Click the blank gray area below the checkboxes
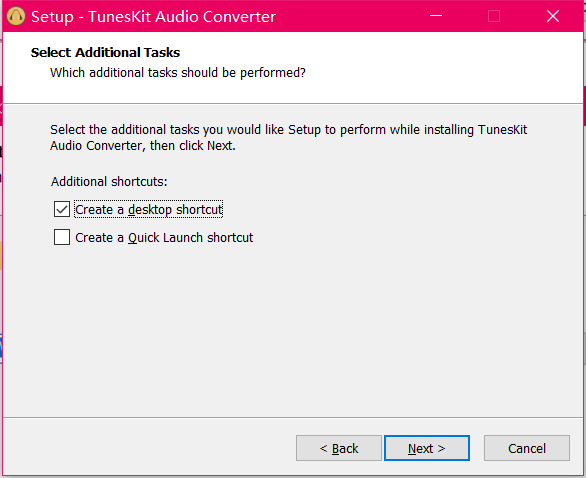Image resolution: width=586 pixels, height=478 pixels. coord(292,329)
